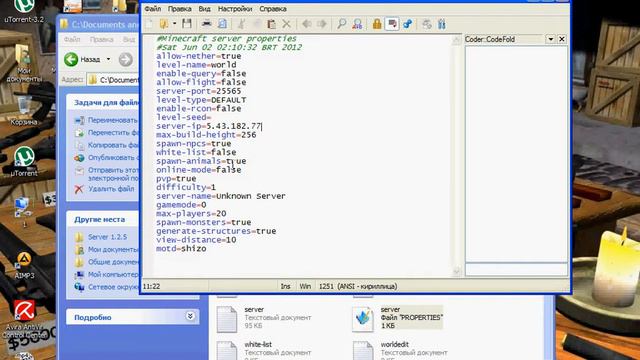Click the max-players=20 line
Image resolution: width=640 pixels, height=360 pixels.
(x=191, y=213)
